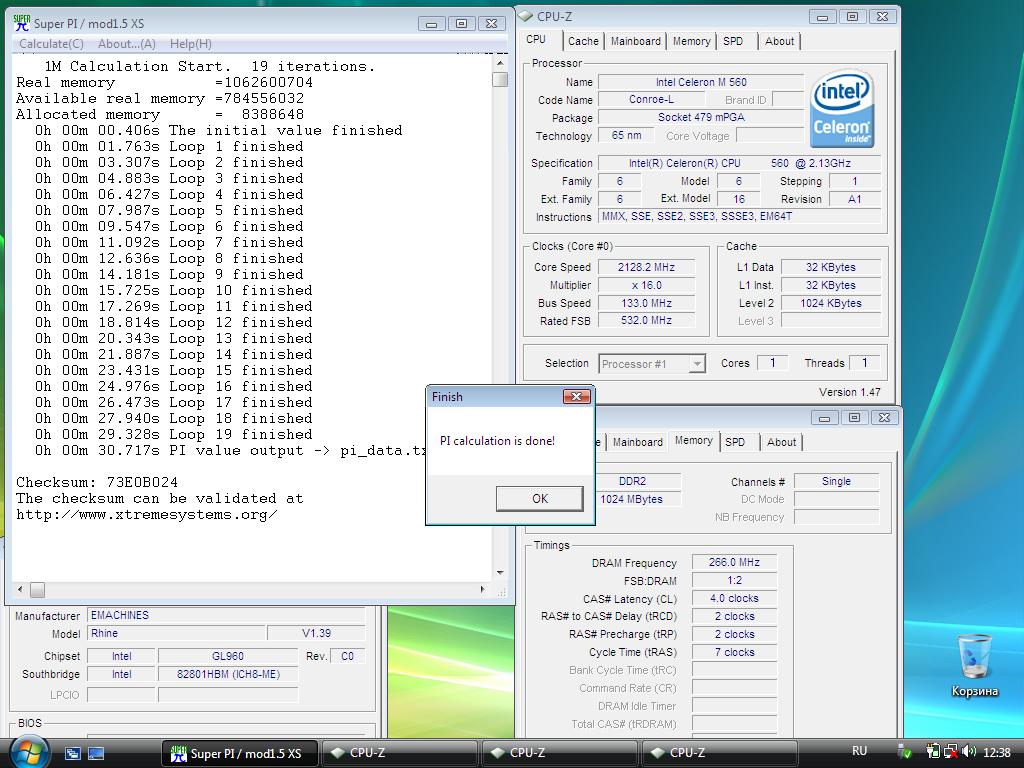Click the Checksum: 73E0B024 line
Screen dimensions: 1024x768
pyautogui.click(x=97, y=483)
